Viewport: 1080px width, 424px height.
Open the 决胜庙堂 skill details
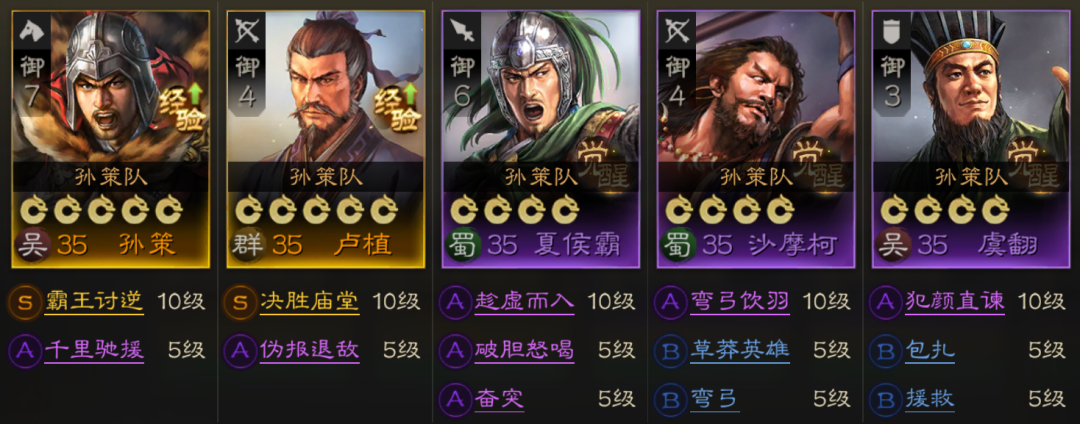click(309, 301)
